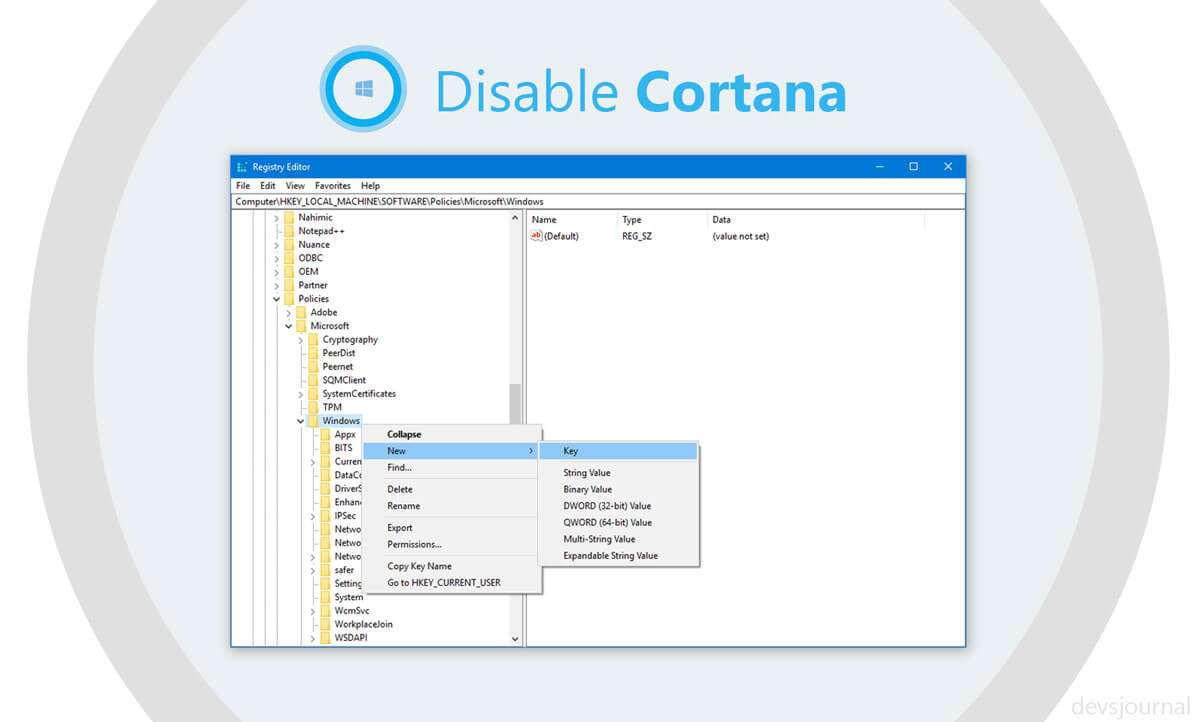Expand the Nuance key
The height and width of the screenshot is (722, 1200).
[277, 244]
